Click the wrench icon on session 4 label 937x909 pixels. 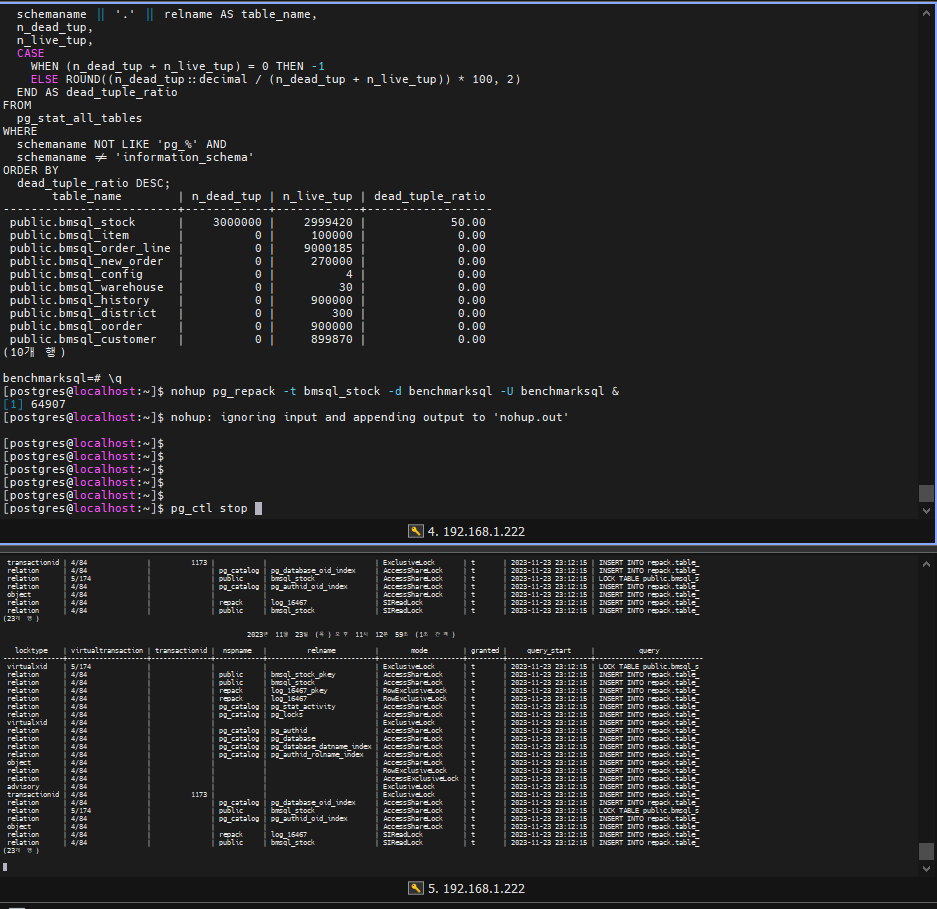point(416,531)
